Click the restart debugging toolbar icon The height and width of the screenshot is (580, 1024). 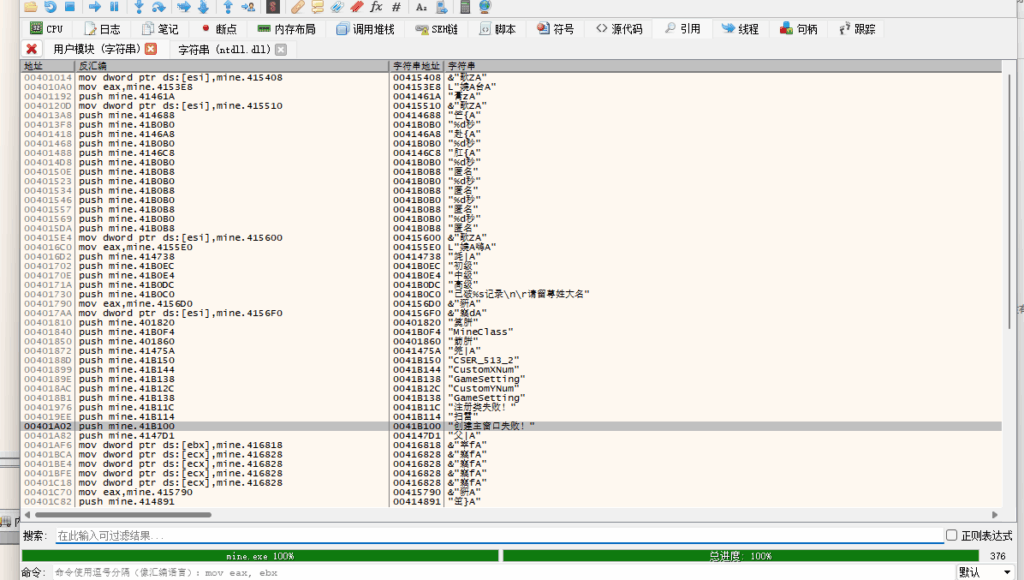[50, 7]
